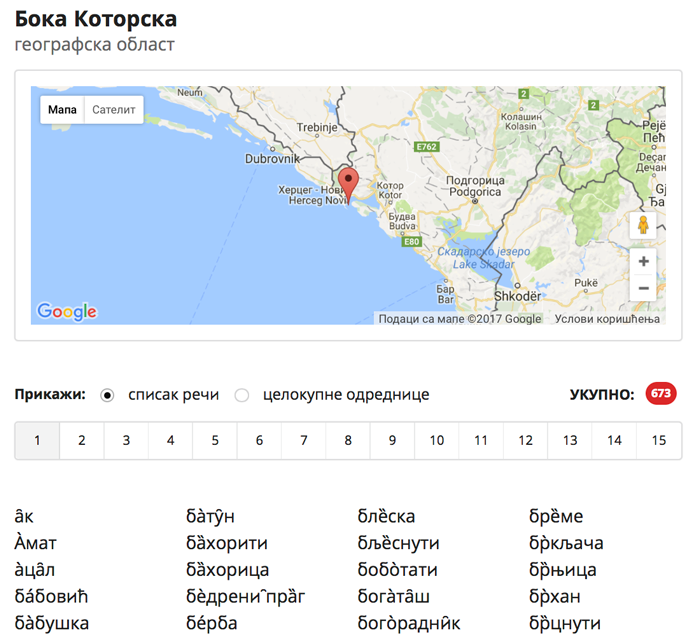Image resolution: width=700 pixels, height=636 pixels.
Task: Click the red location pin on map
Action: point(348,183)
